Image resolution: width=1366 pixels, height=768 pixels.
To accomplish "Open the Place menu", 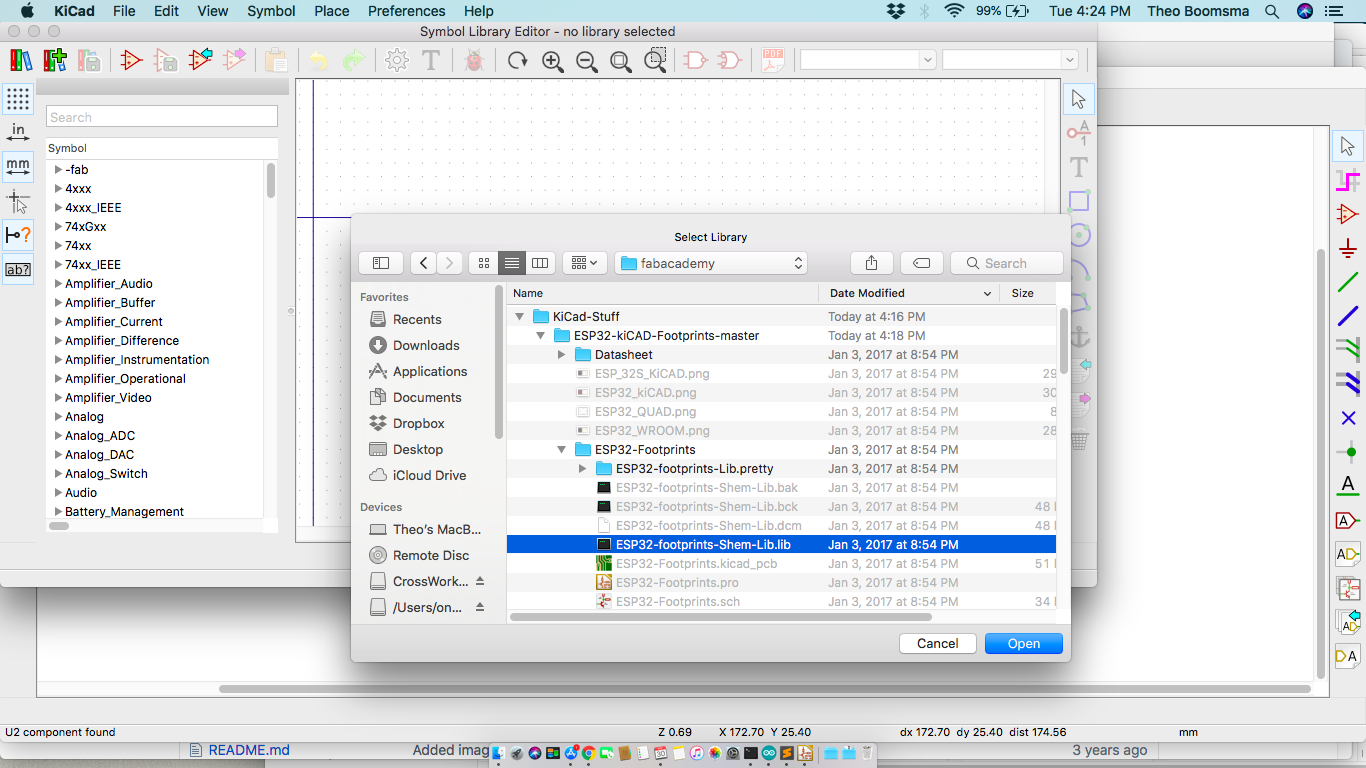I will click(332, 11).
